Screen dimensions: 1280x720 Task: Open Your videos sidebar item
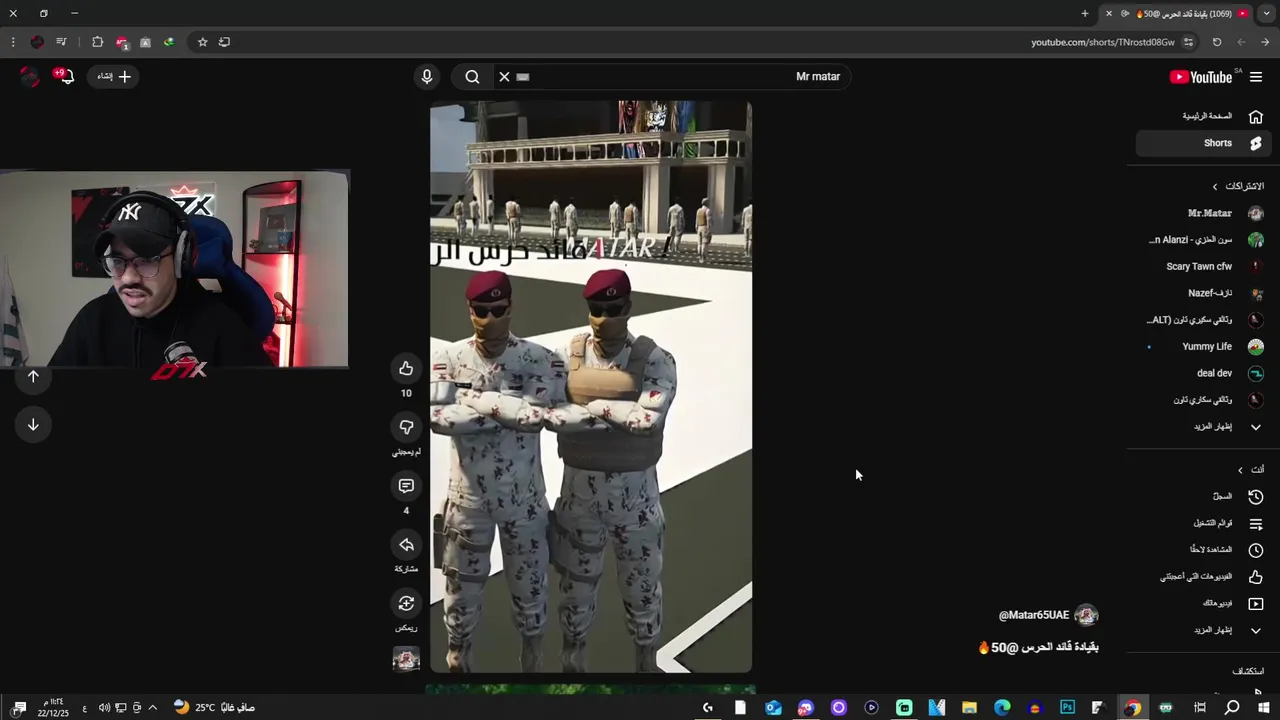pyautogui.click(x=1203, y=603)
